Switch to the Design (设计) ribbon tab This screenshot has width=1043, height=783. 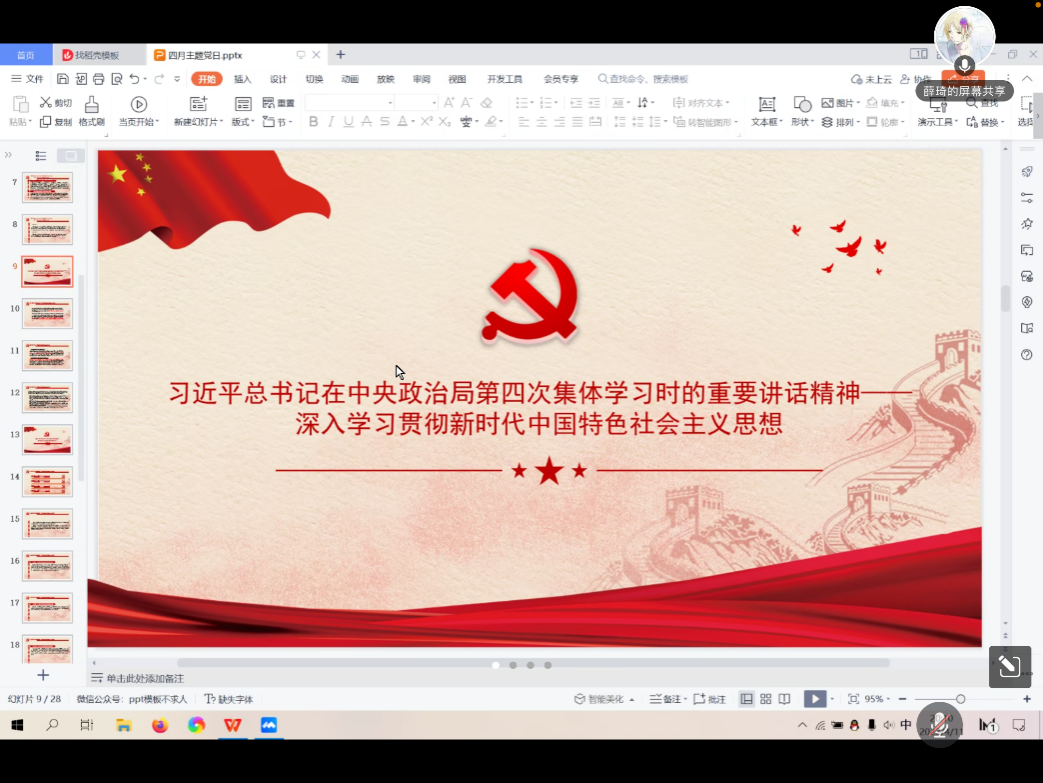[x=278, y=79]
